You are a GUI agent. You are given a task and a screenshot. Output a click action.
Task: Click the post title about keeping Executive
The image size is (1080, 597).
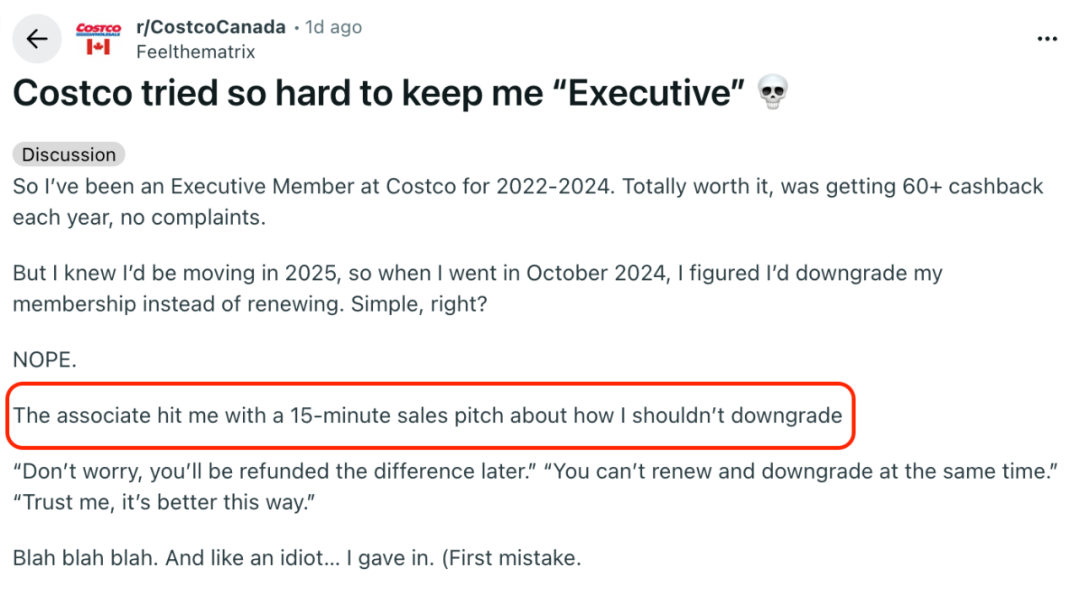click(x=380, y=94)
